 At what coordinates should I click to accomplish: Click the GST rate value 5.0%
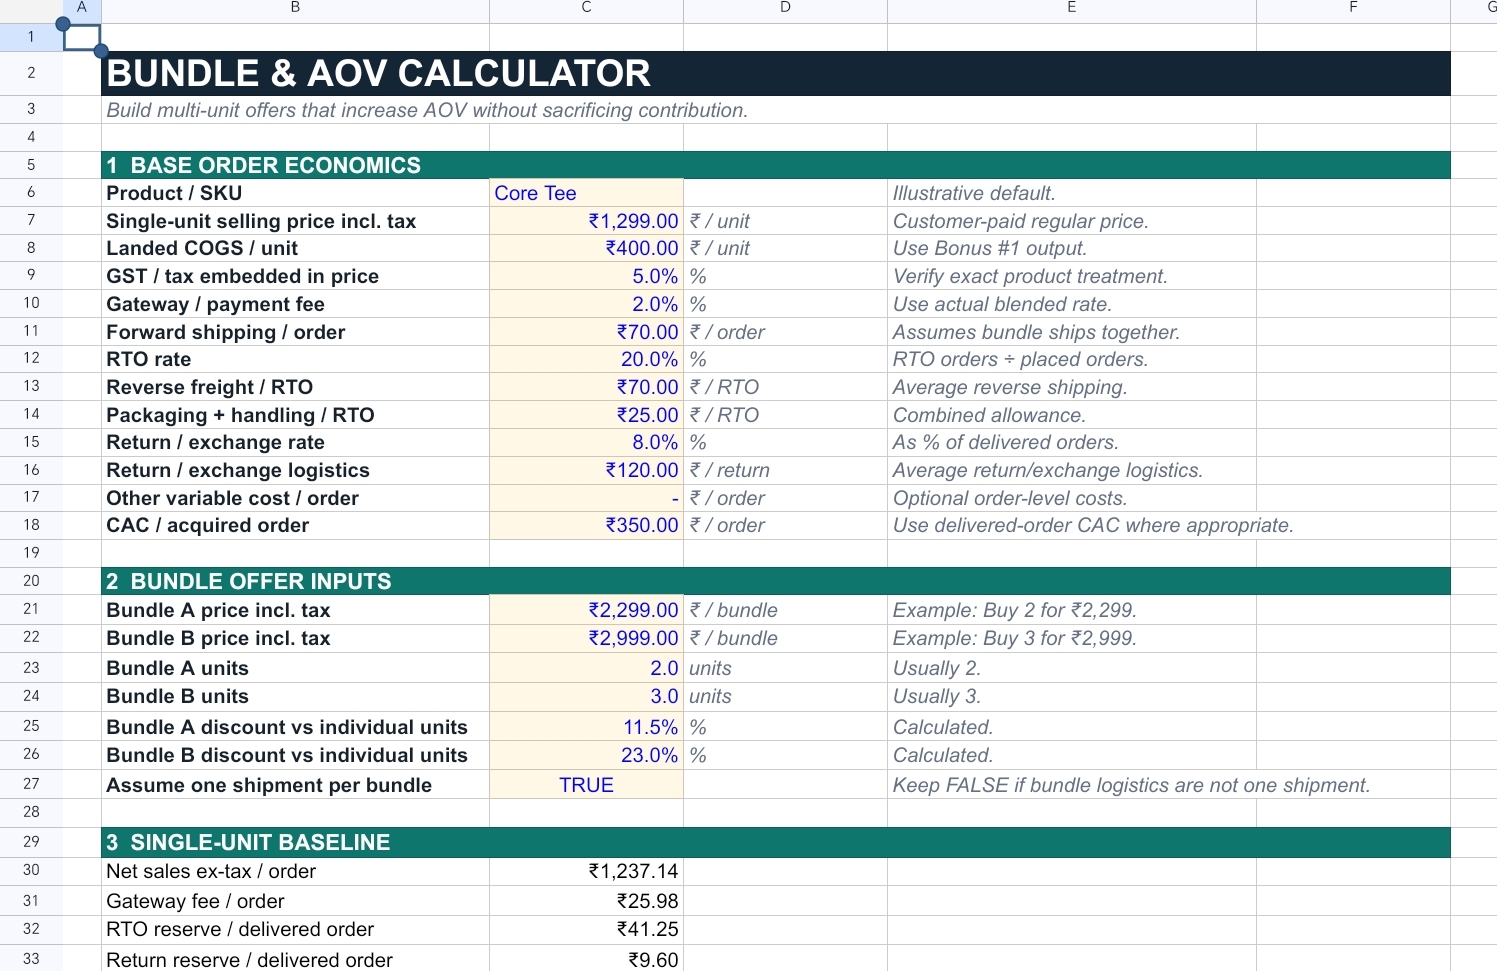[655, 276]
